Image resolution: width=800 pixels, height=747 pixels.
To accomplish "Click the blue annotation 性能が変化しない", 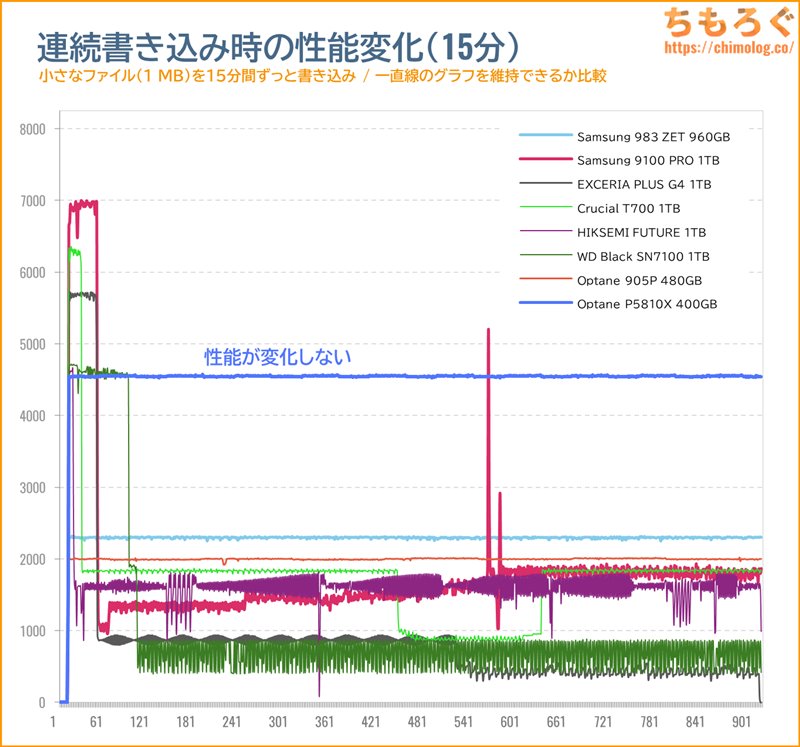I will pyautogui.click(x=278, y=357).
